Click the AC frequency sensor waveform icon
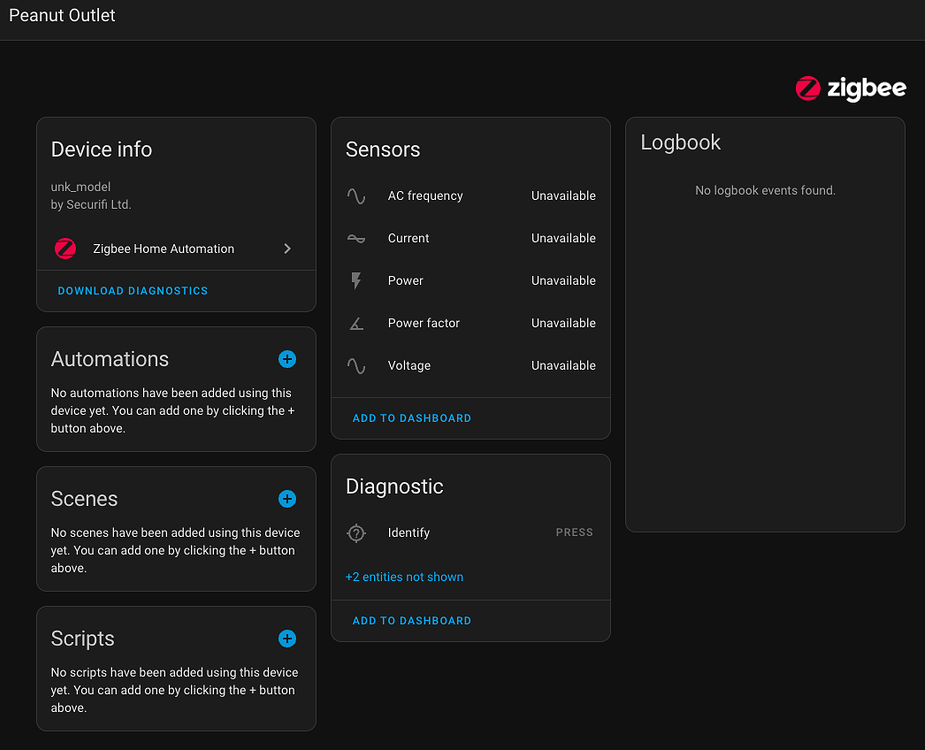The image size is (925, 750). tap(356, 195)
